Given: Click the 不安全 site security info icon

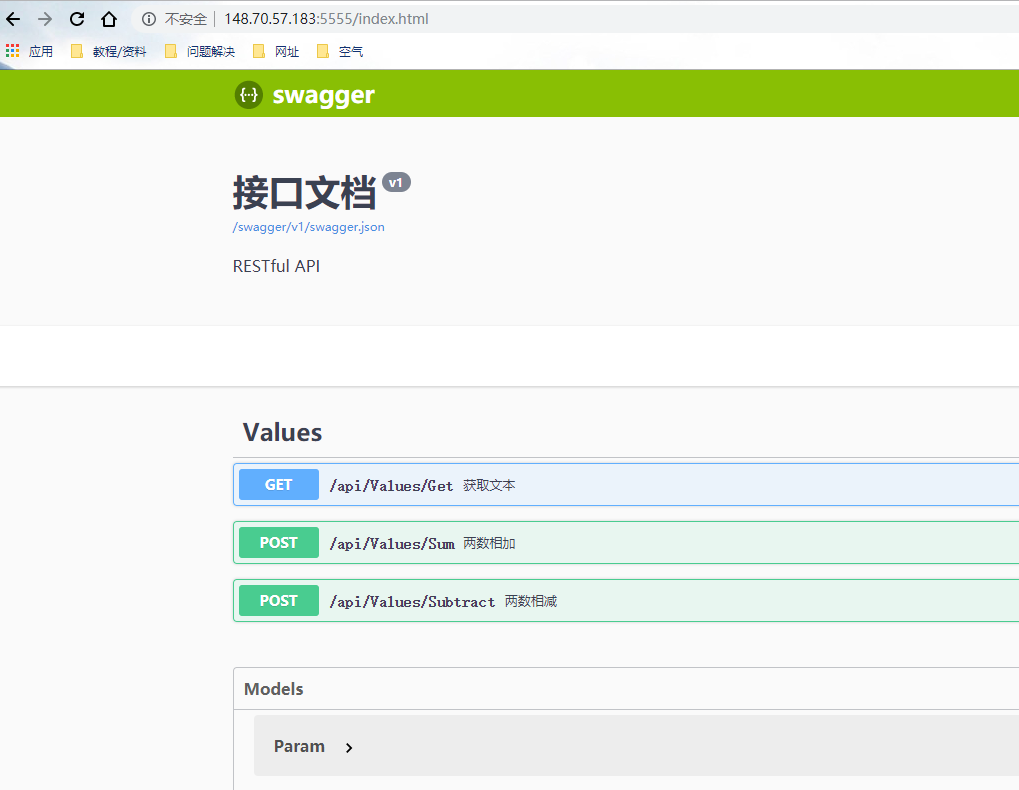Looking at the screenshot, I should click(x=148, y=18).
